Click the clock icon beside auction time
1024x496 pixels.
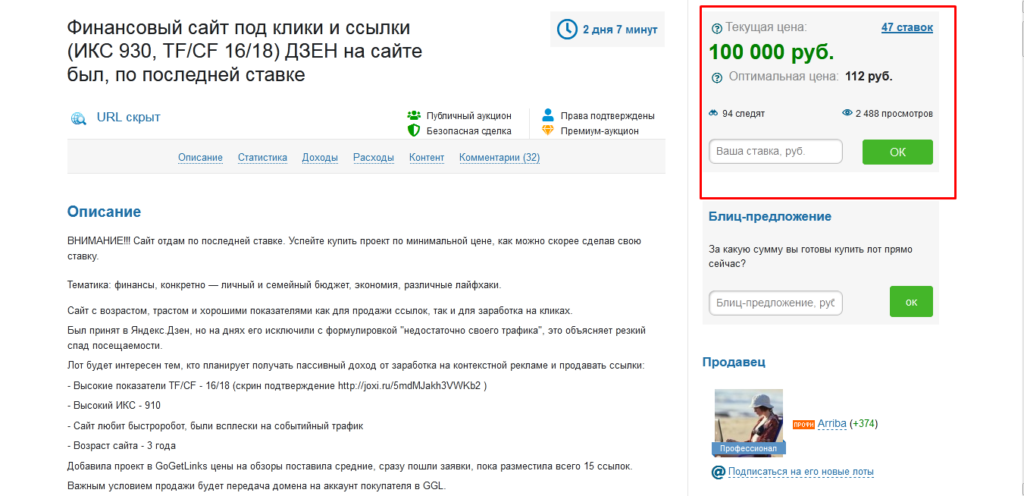tap(567, 30)
